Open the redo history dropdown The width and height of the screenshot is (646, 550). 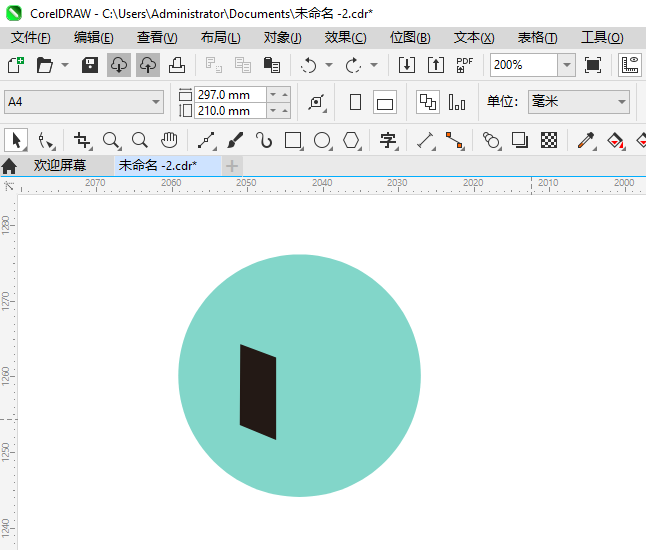374,65
